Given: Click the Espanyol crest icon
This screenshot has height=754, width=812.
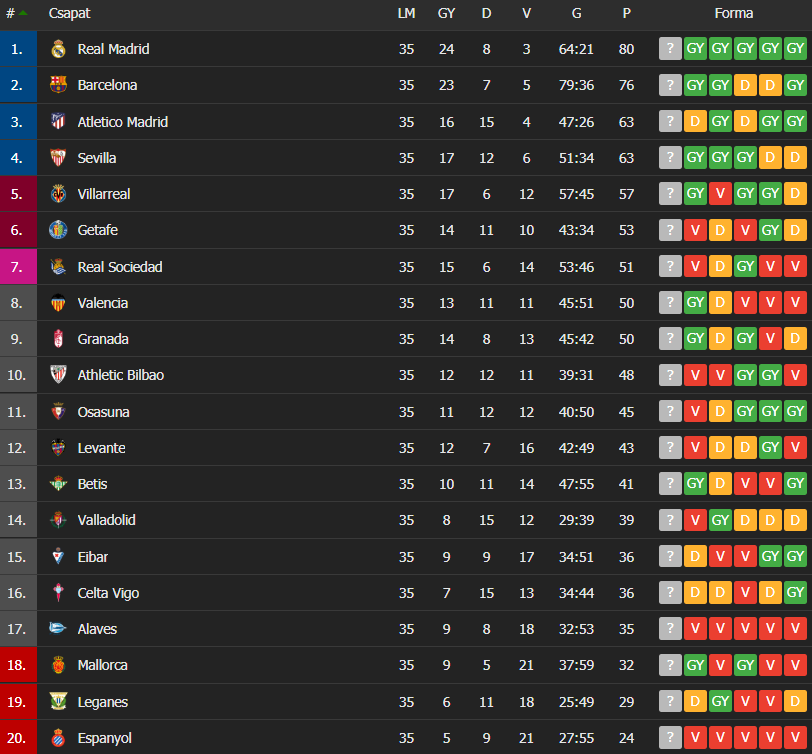Looking at the screenshot, I should (x=58, y=738).
